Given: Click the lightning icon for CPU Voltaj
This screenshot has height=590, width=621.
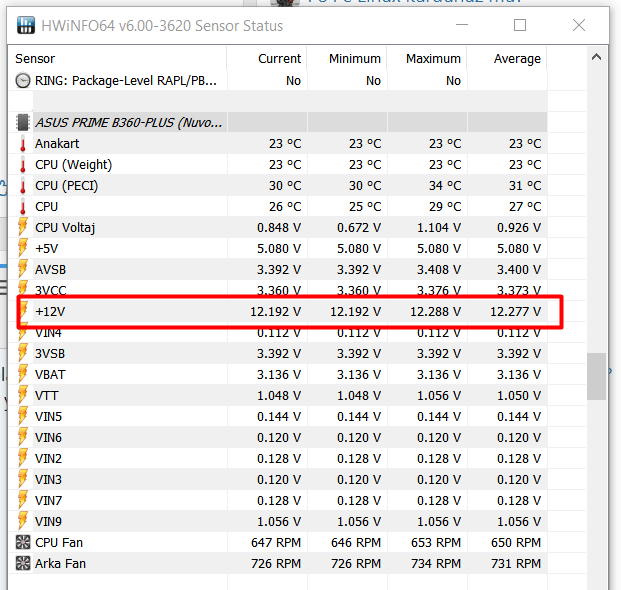Looking at the screenshot, I should click(x=23, y=227).
